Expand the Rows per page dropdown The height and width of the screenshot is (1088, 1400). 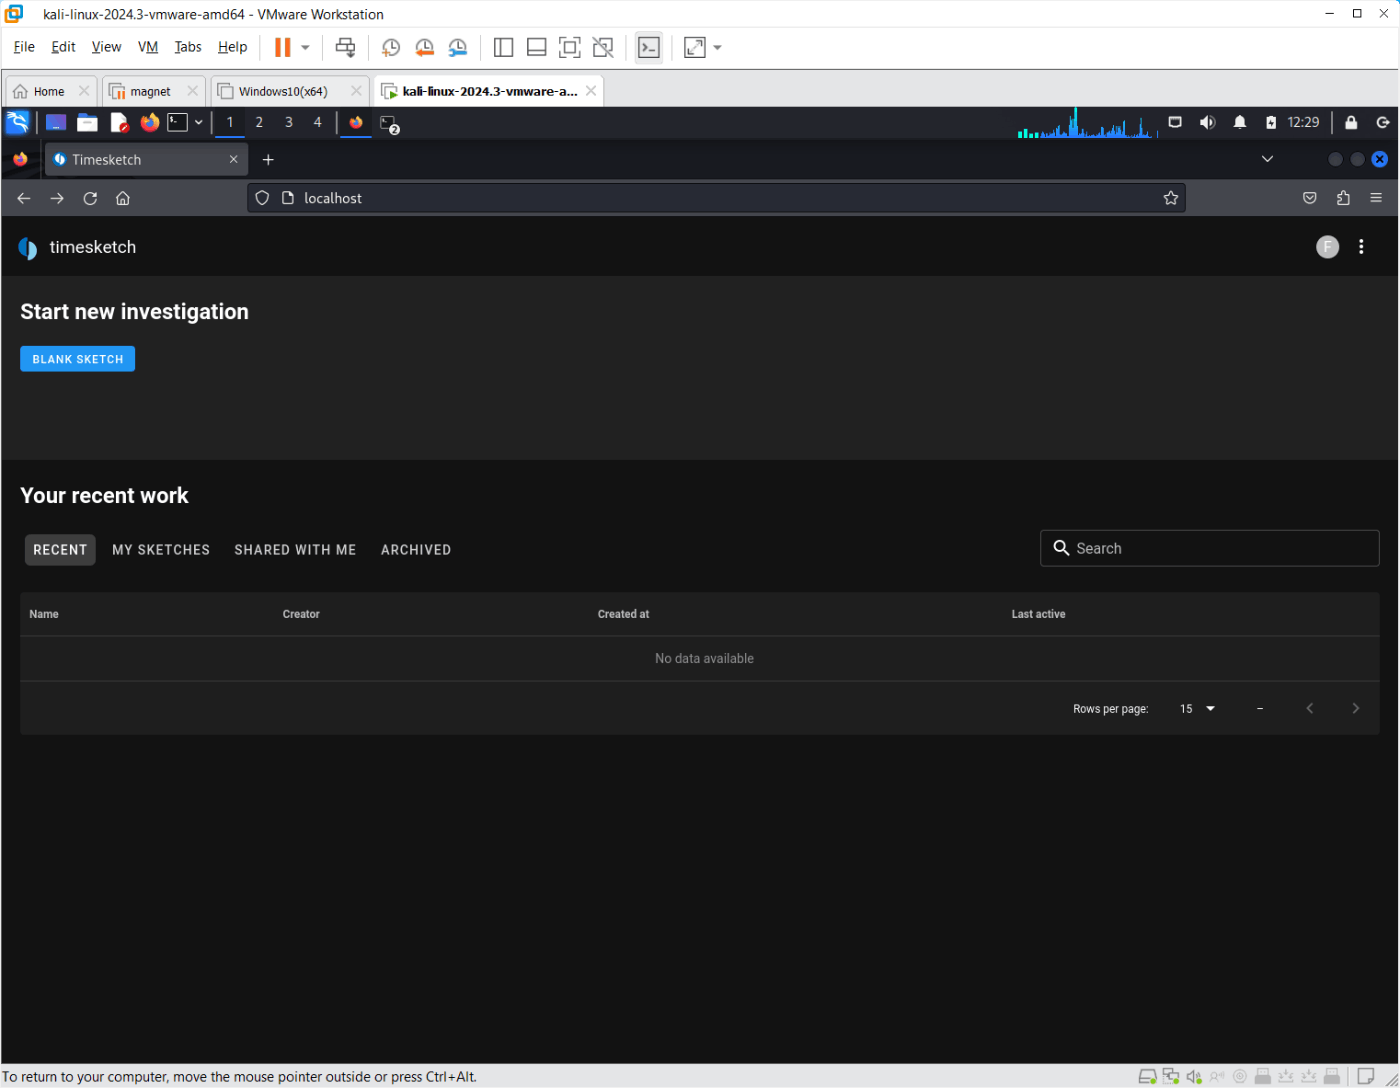pyautogui.click(x=1197, y=709)
